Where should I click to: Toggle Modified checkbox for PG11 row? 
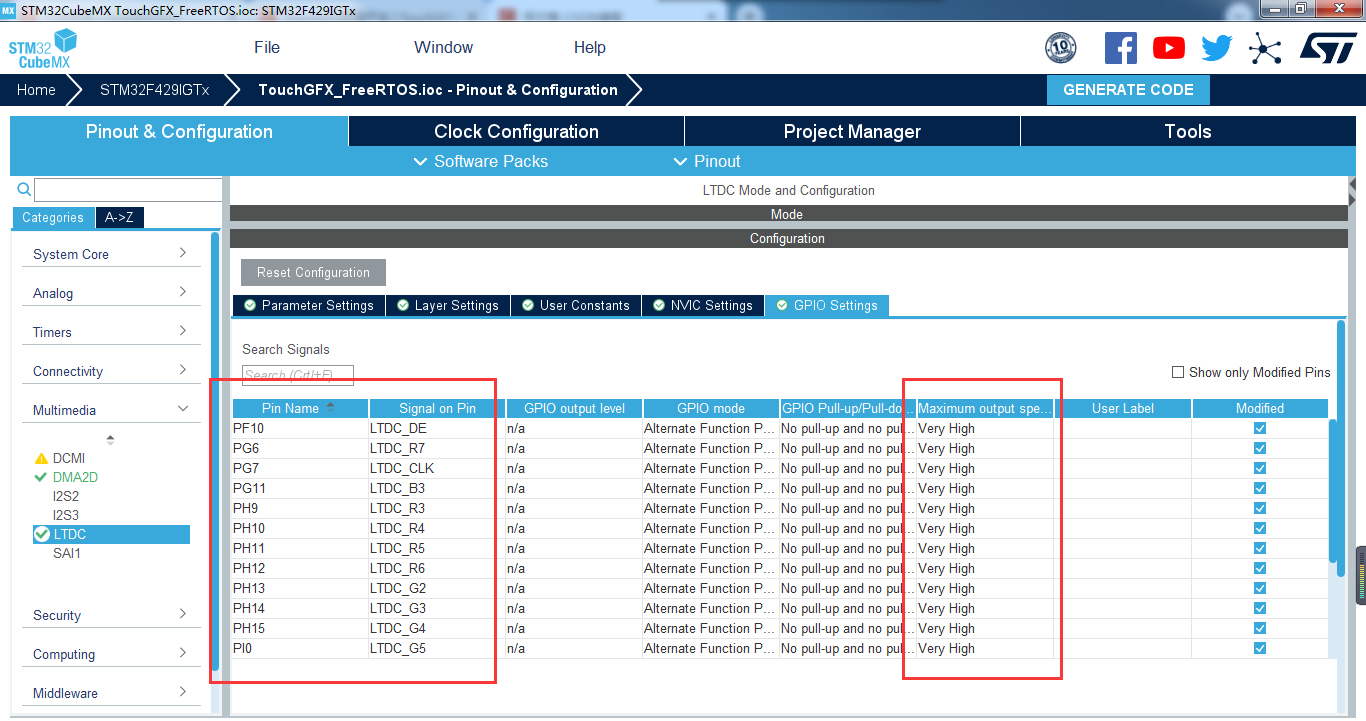pyautogui.click(x=1260, y=488)
